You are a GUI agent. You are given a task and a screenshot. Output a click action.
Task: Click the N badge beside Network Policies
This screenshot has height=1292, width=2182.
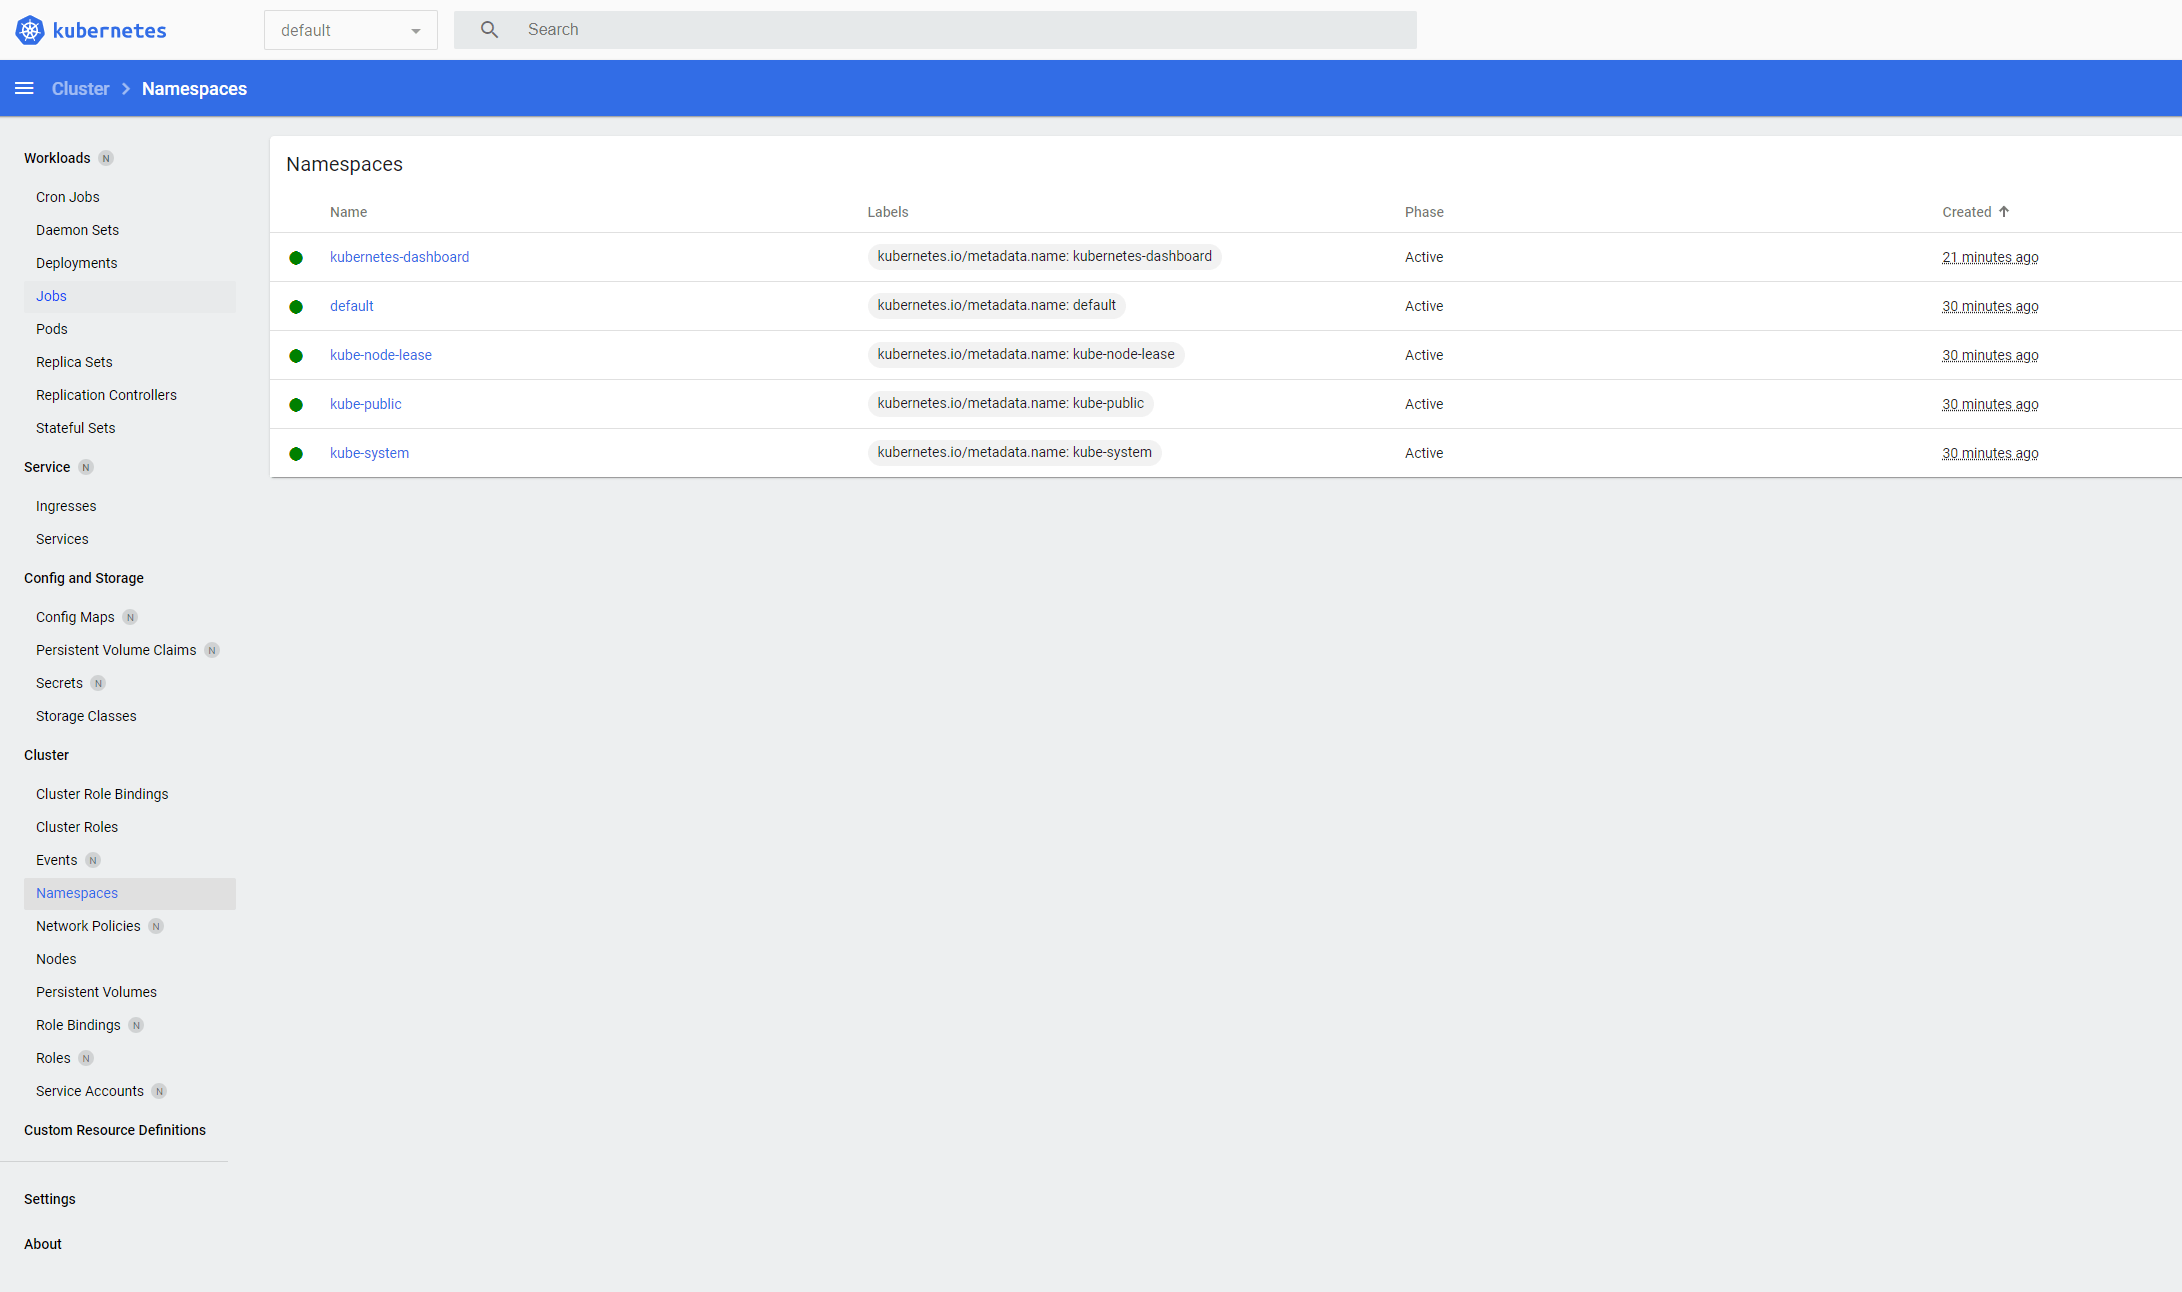click(156, 927)
